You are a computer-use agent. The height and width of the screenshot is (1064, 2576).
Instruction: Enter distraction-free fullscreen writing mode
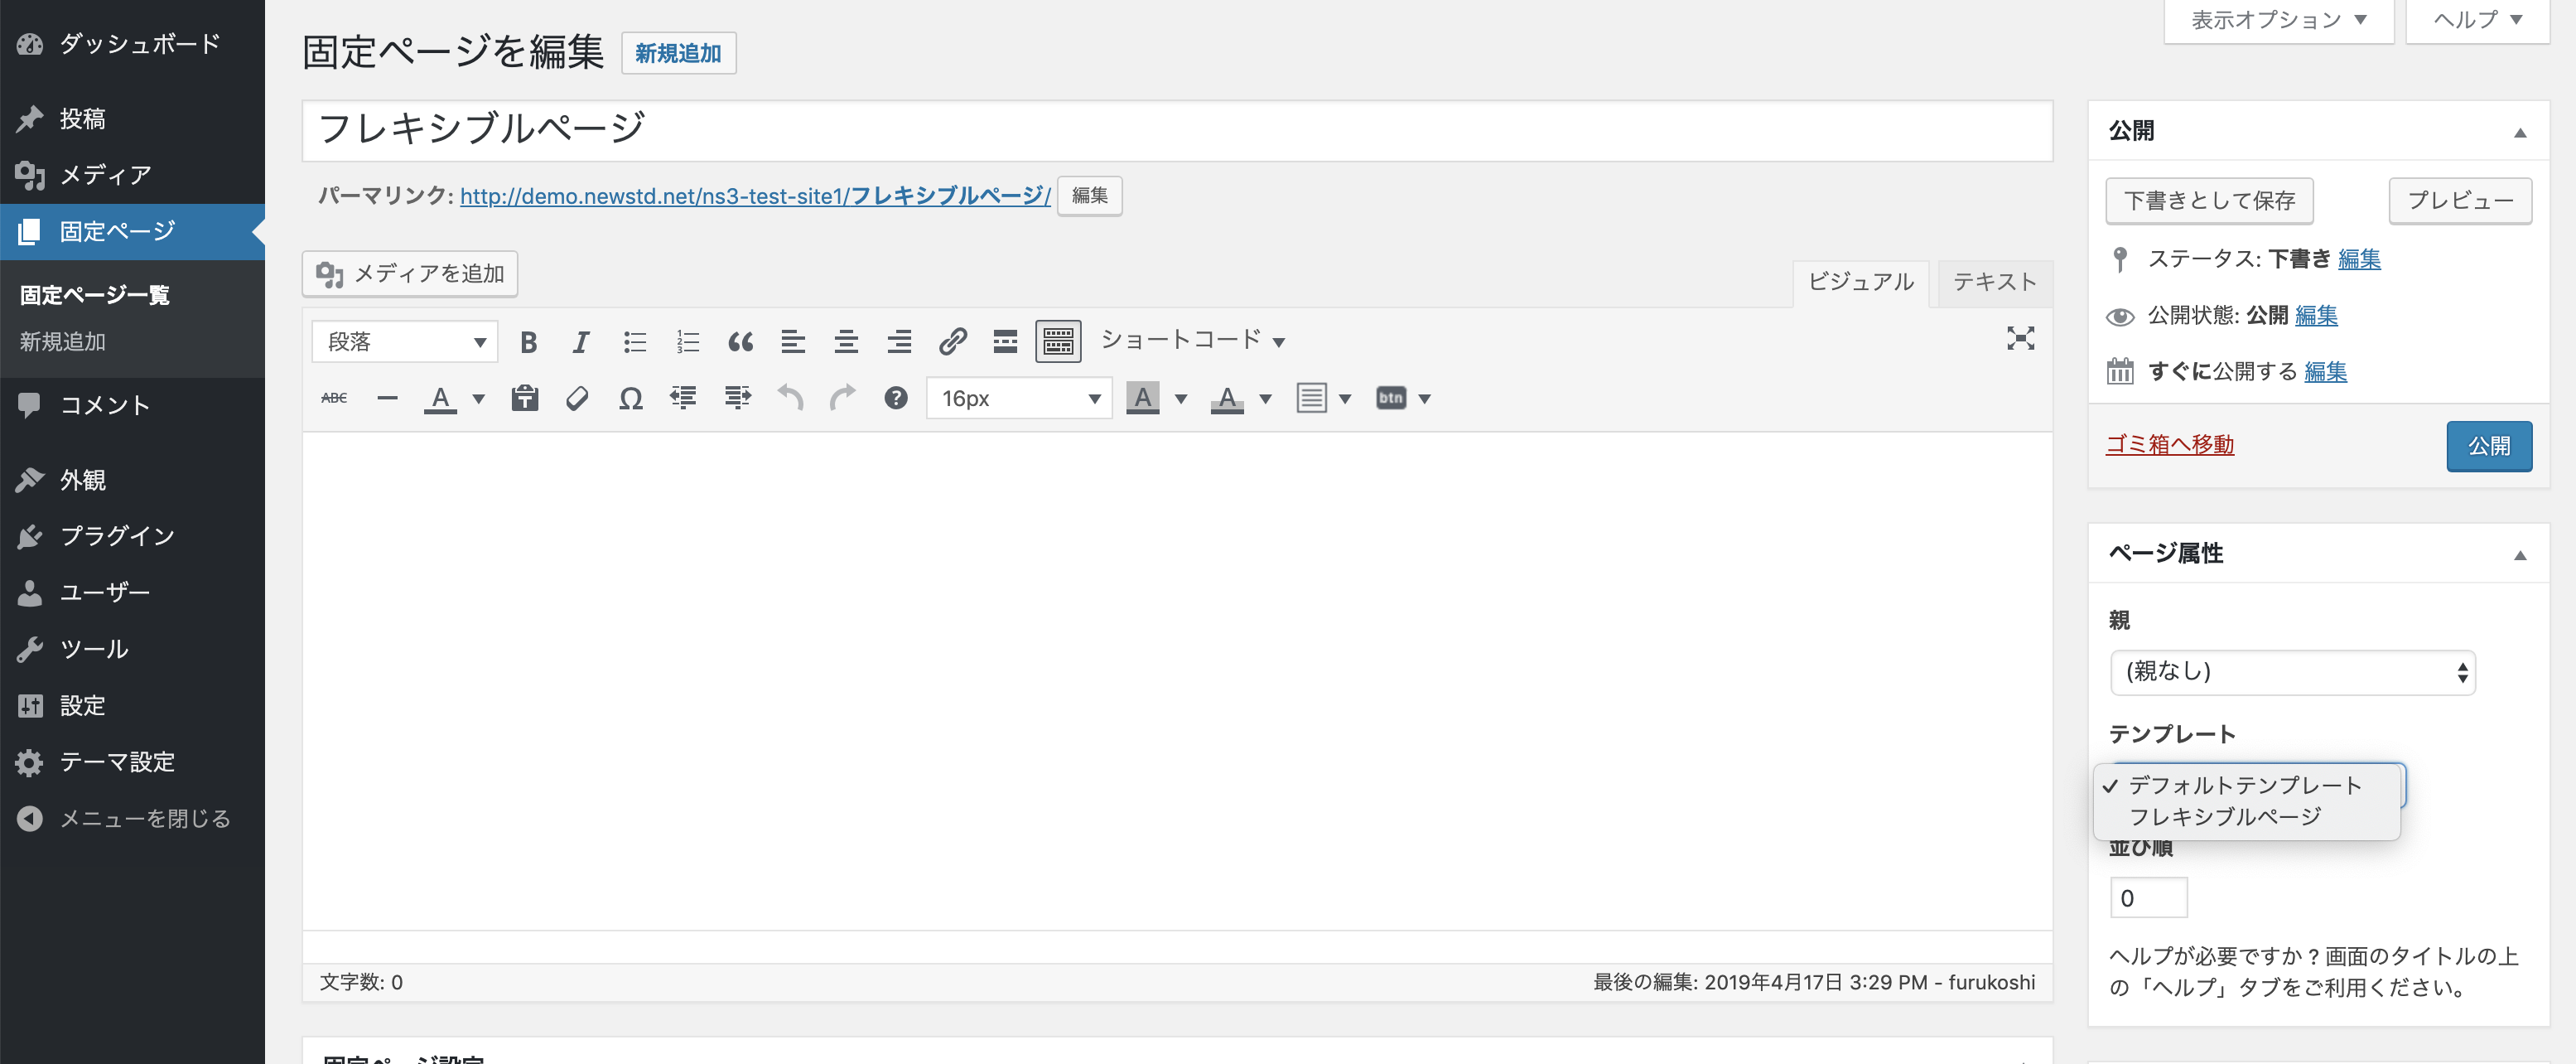[x=2020, y=339]
